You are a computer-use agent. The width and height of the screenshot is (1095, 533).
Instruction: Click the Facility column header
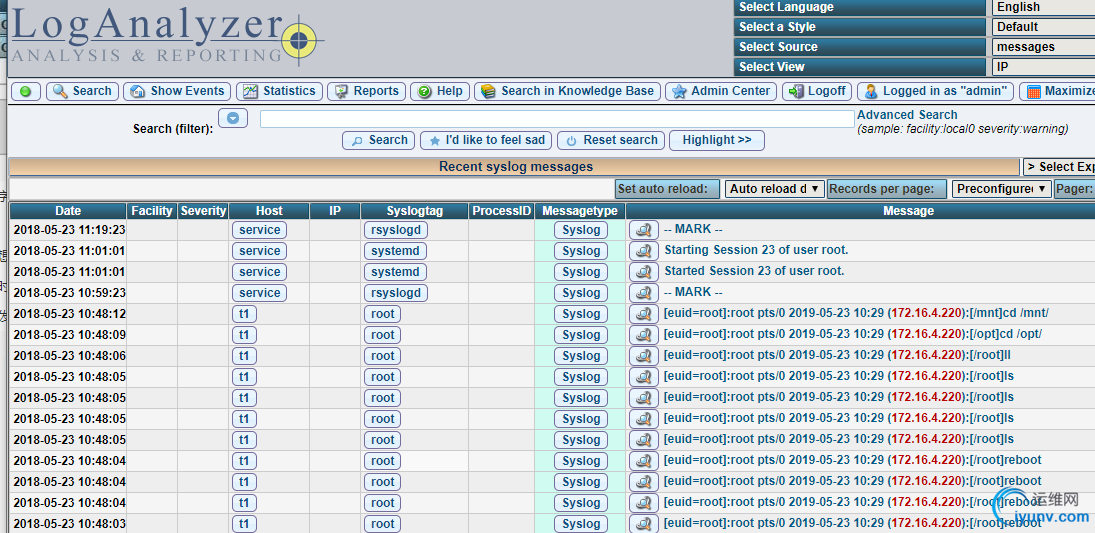(x=152, y=211)
